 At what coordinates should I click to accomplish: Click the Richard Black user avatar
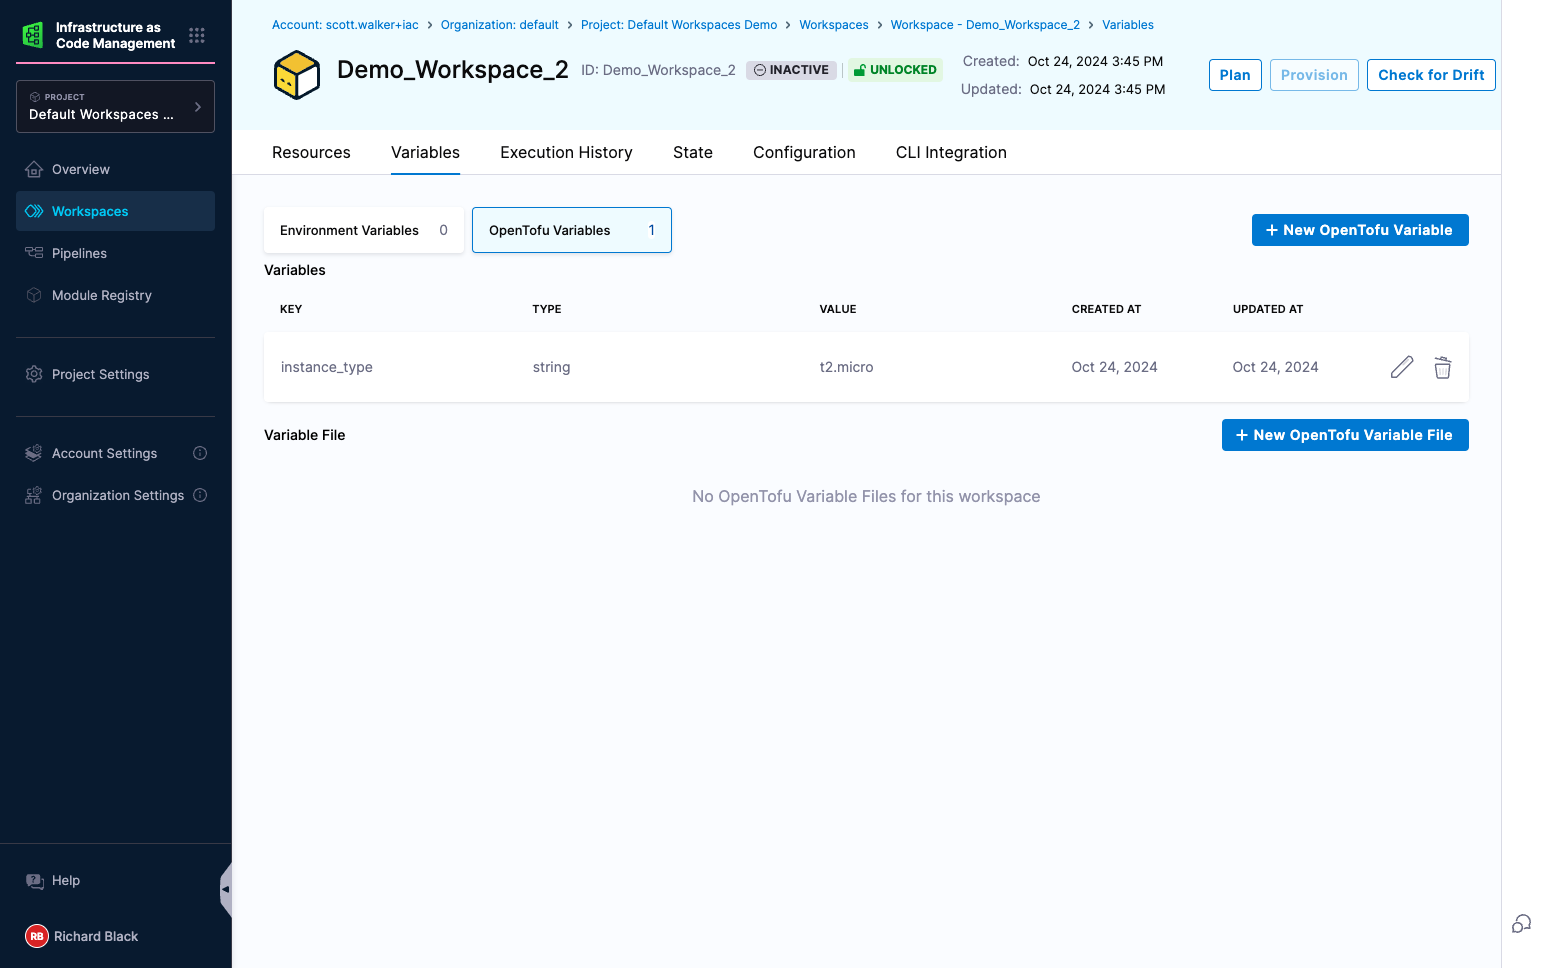click(x=37, y=936)
